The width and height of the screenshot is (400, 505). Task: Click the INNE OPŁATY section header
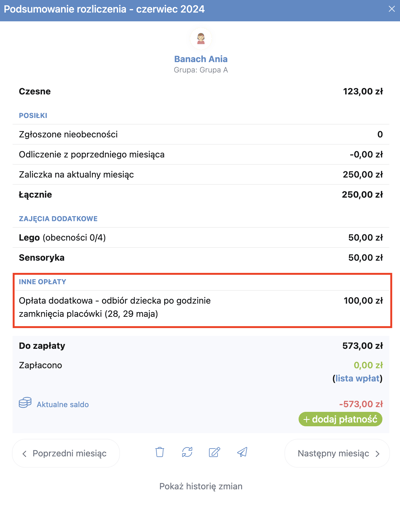point(42,282)
